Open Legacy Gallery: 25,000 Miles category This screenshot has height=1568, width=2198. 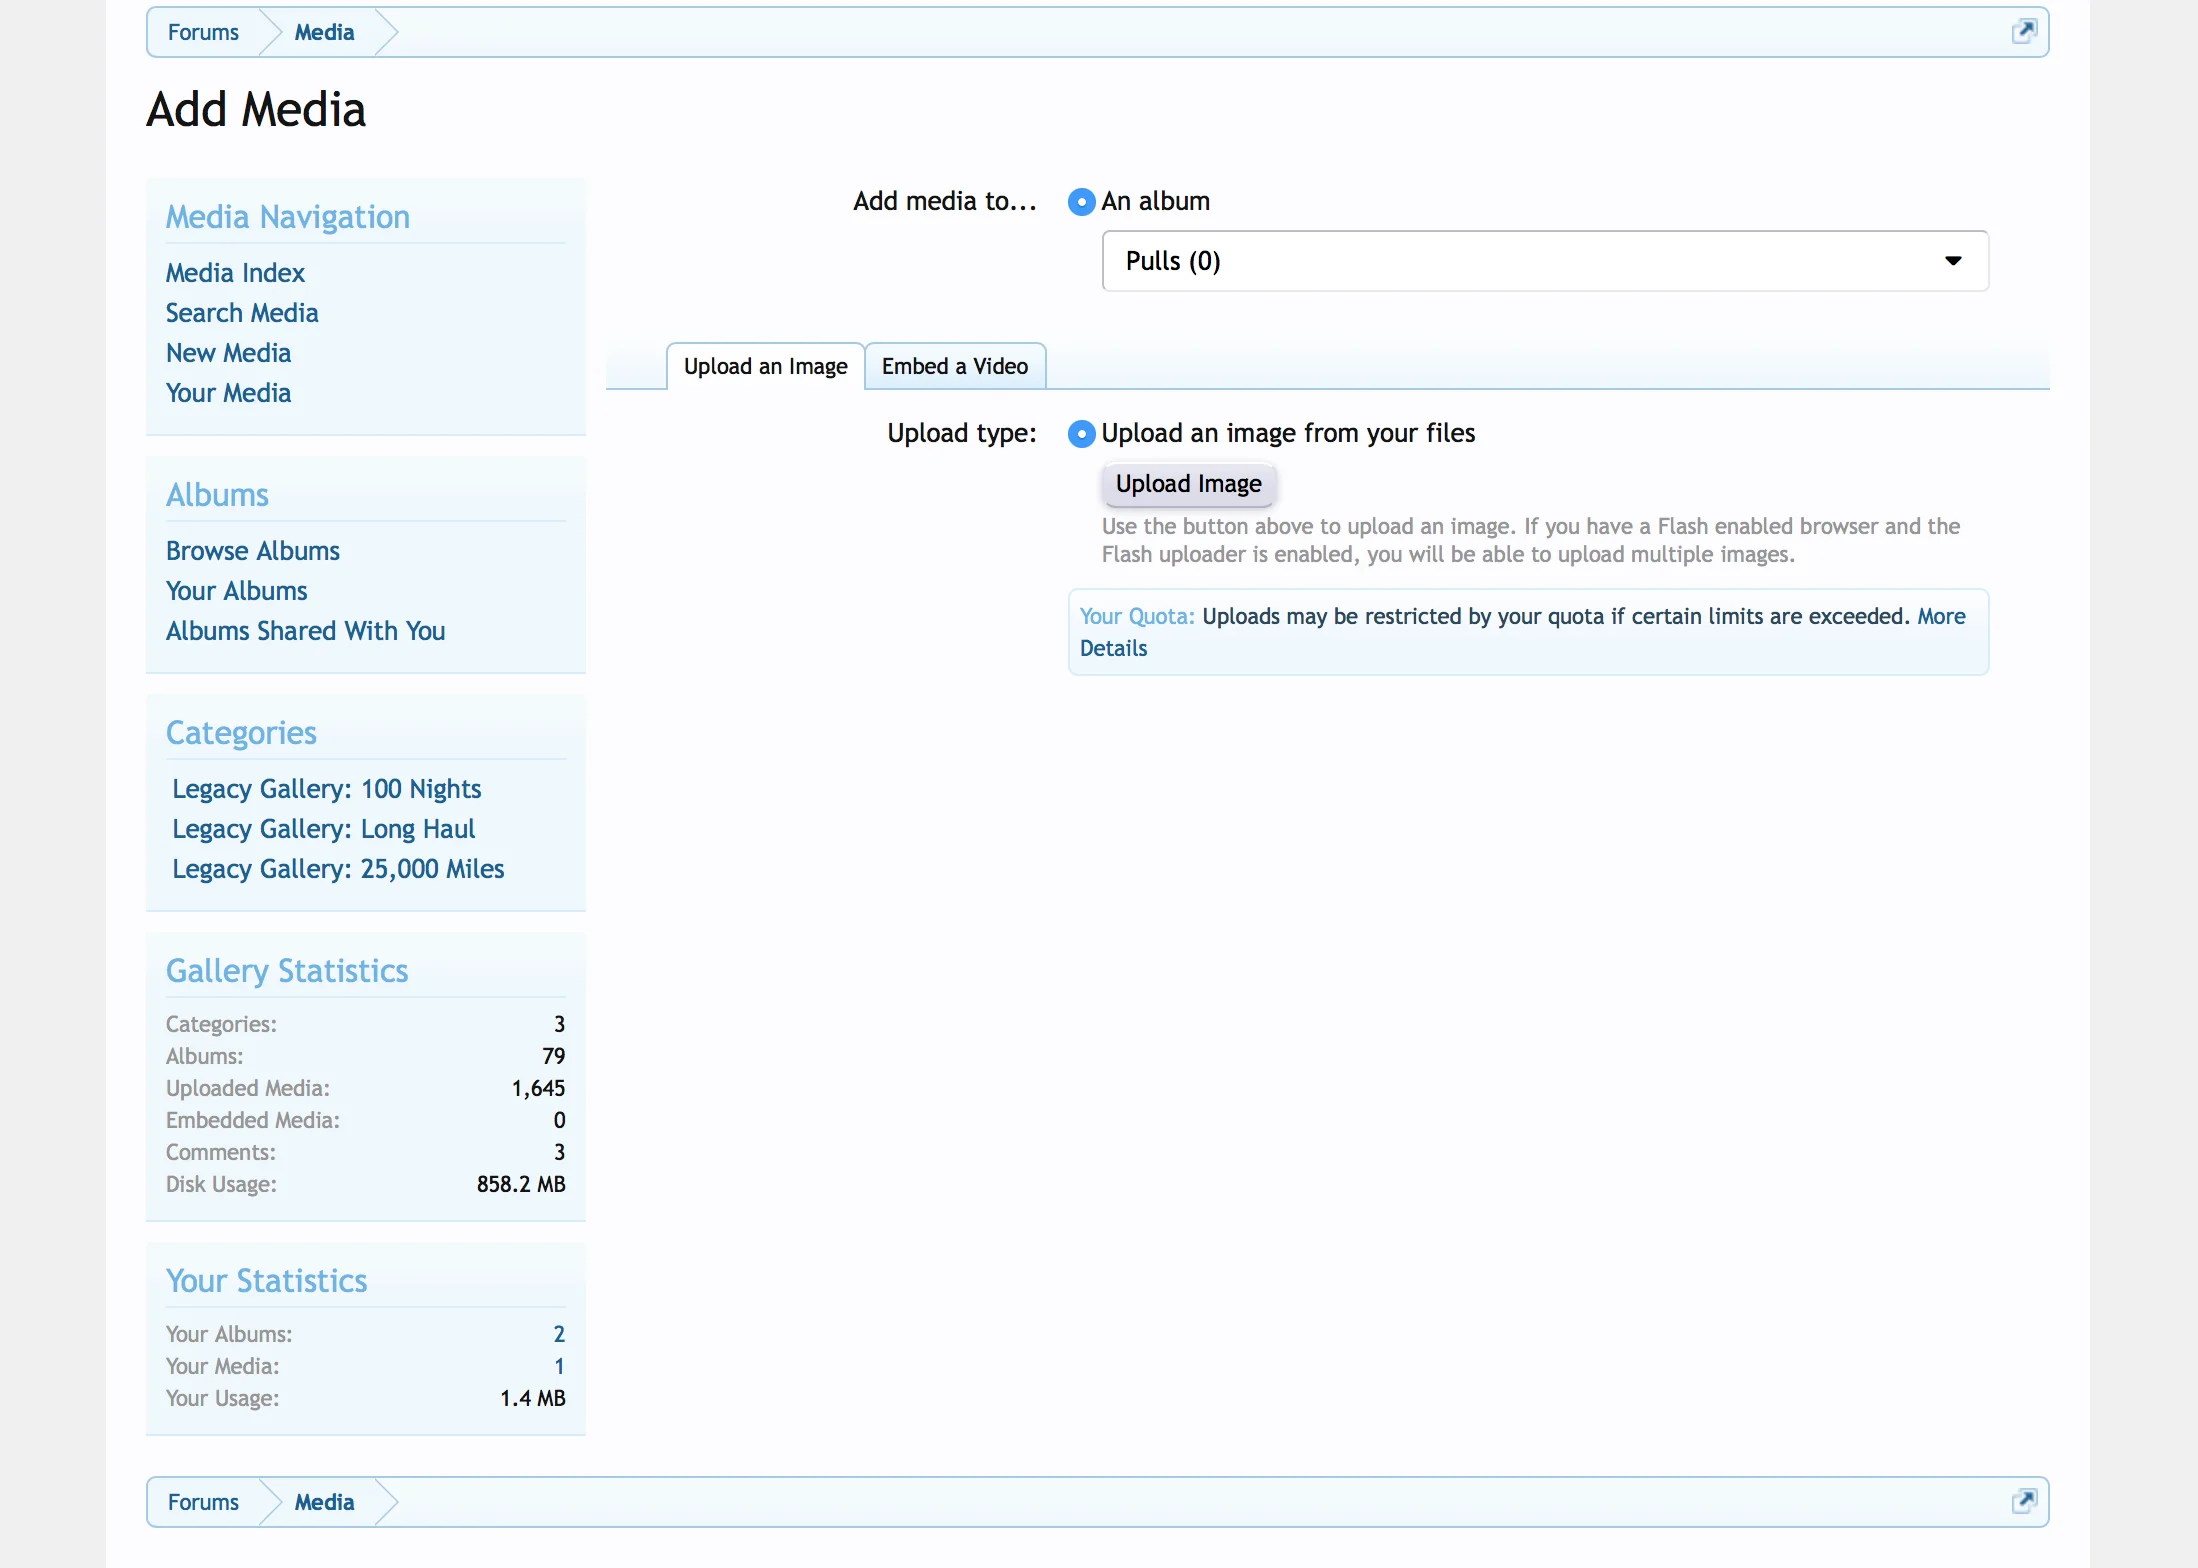338,869
